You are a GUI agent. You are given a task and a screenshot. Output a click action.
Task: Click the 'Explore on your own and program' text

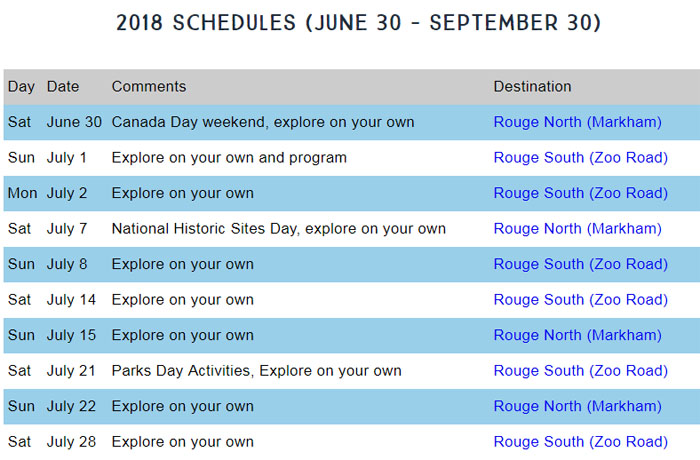pyautogui.click(x=229, y=157)
